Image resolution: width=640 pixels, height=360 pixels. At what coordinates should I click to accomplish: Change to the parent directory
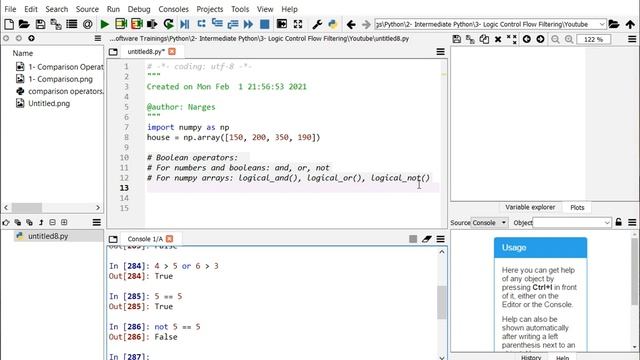coord(630,24)
